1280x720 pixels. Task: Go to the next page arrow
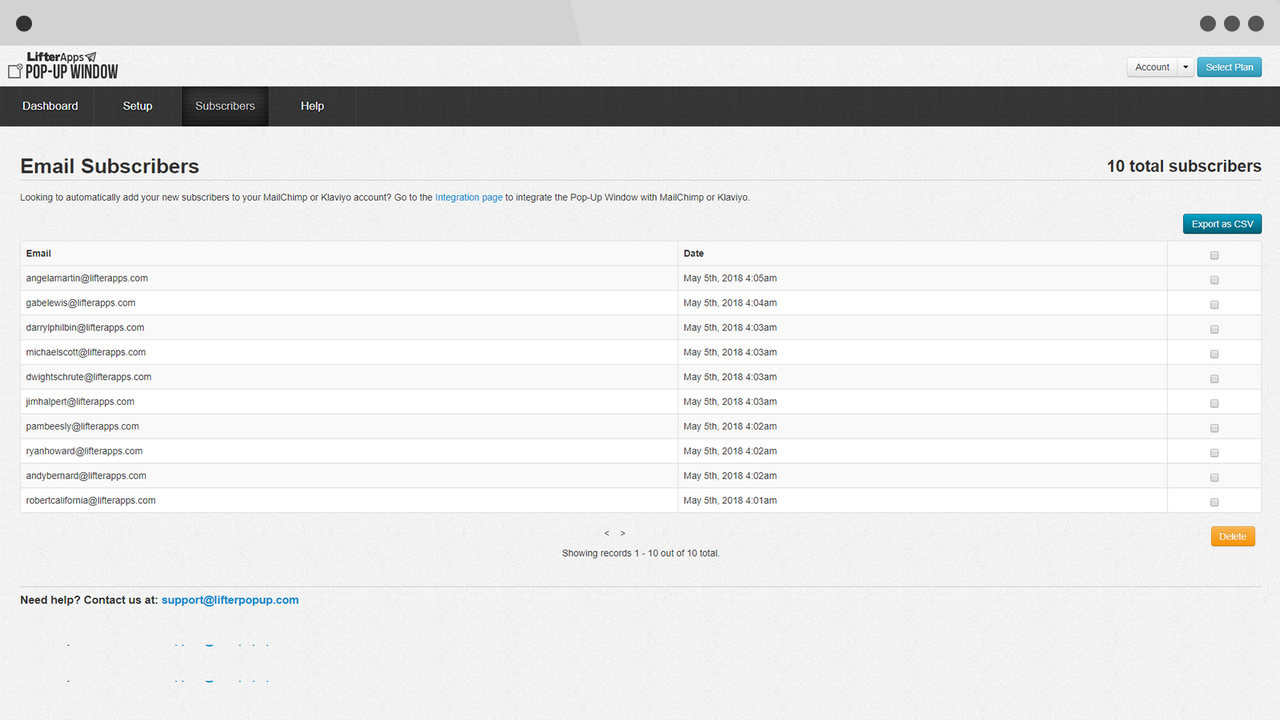click(x=623, y=534)
